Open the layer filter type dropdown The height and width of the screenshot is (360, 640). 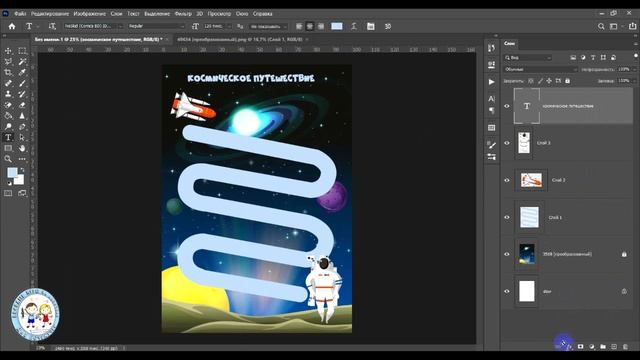coord(528,58)
